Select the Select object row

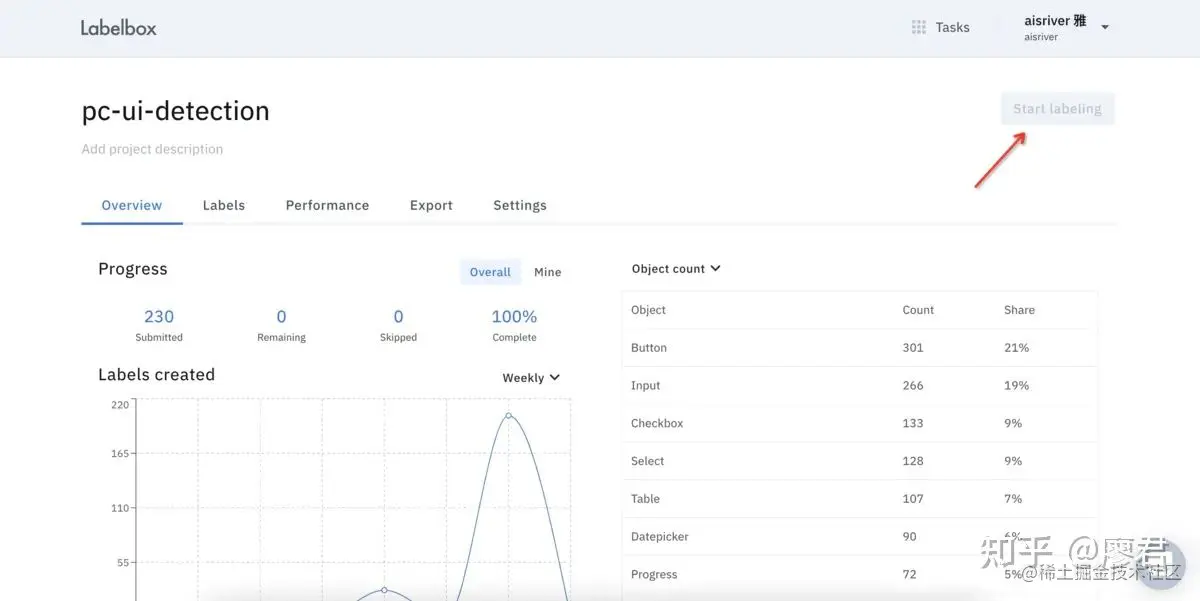[x=859, y=461]
